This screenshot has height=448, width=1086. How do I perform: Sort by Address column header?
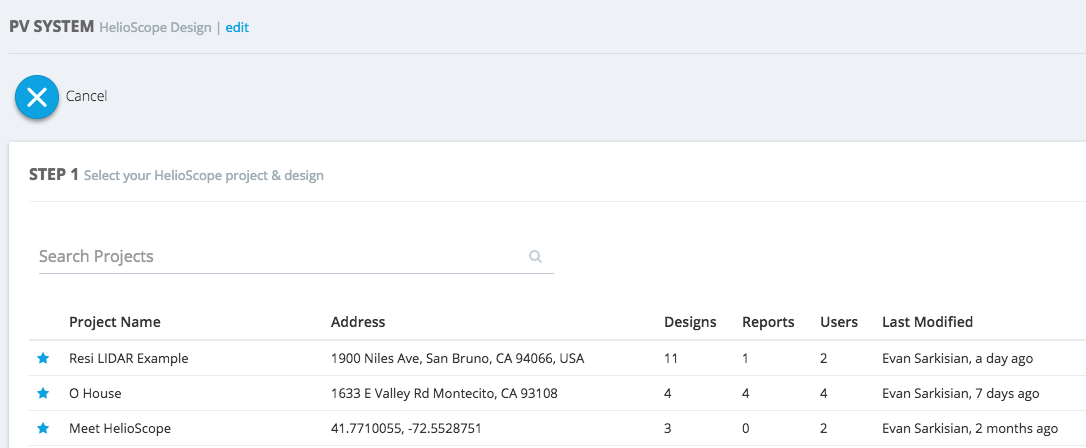point(358,322)
